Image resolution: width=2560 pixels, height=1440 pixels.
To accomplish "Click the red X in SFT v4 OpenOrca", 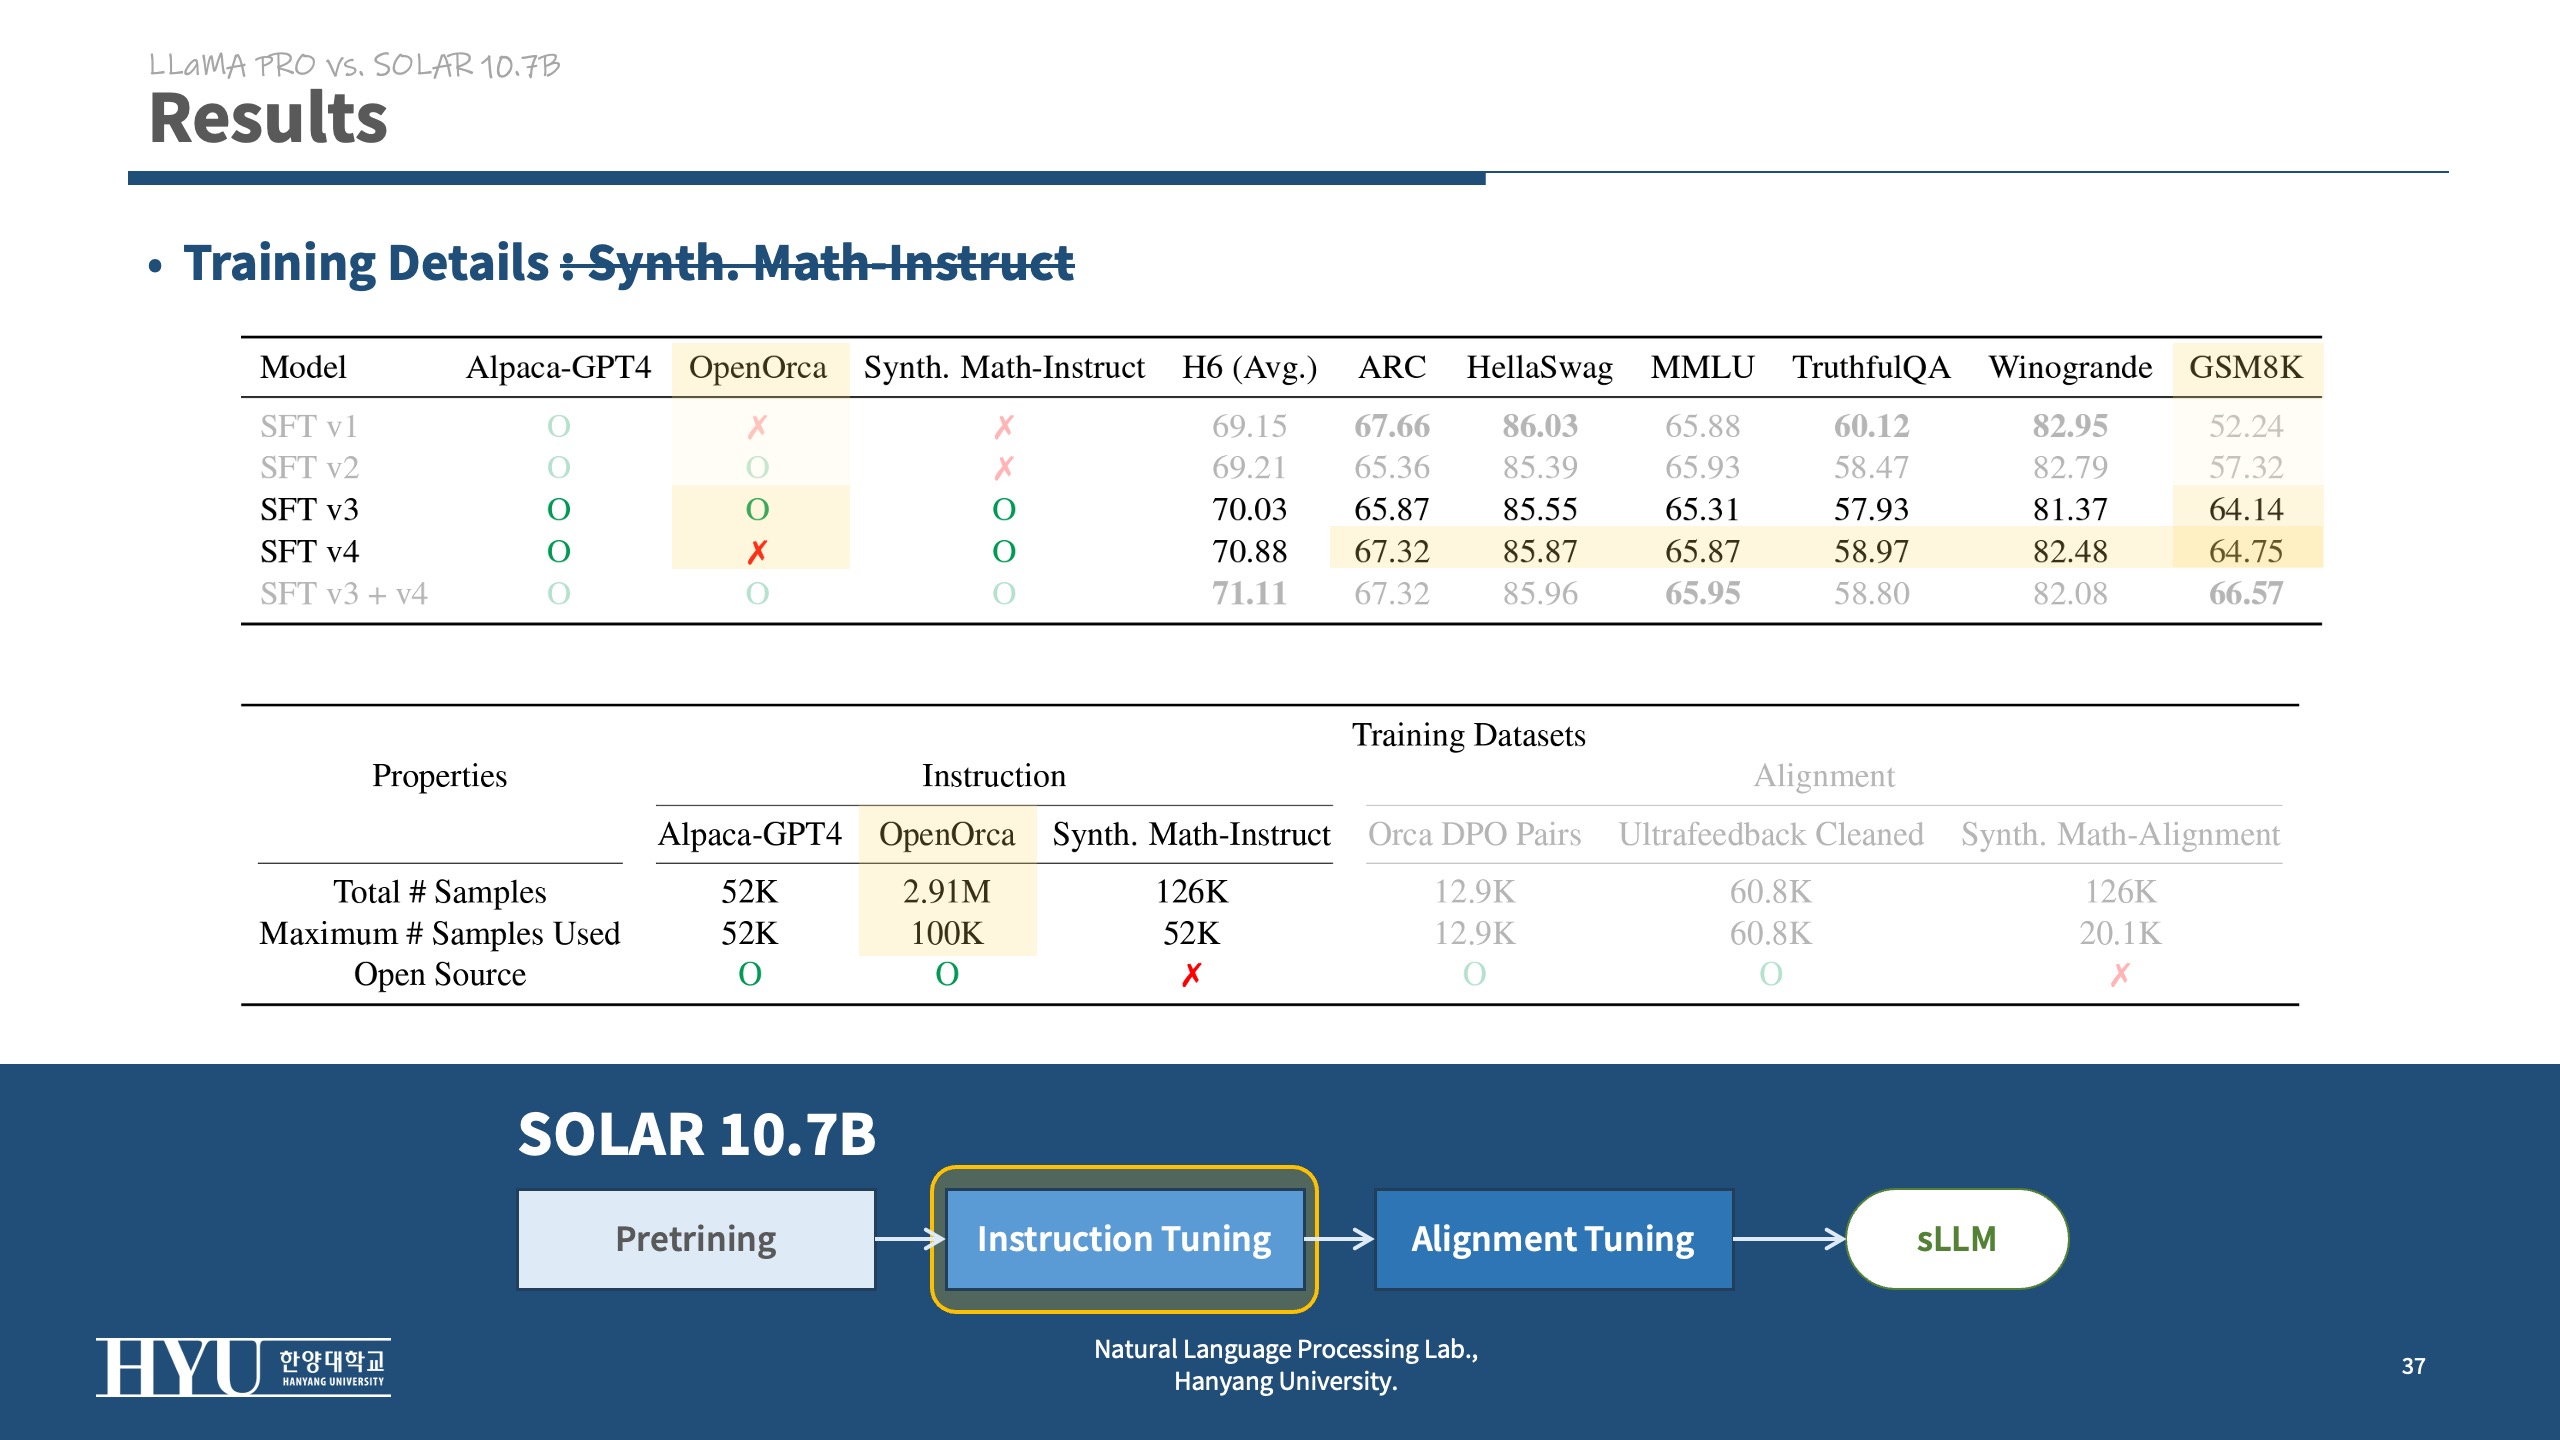I will pyautogui.click(x=757, y=552).
